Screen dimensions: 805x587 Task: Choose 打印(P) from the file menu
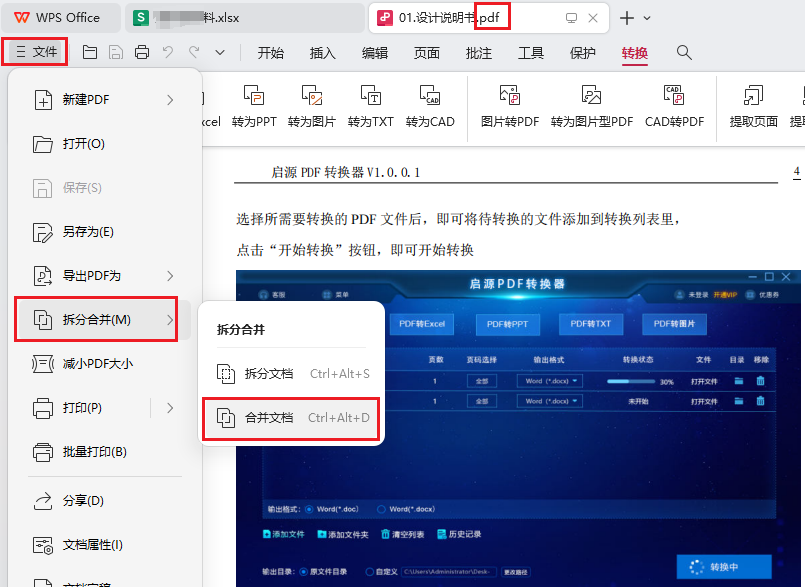82,408
